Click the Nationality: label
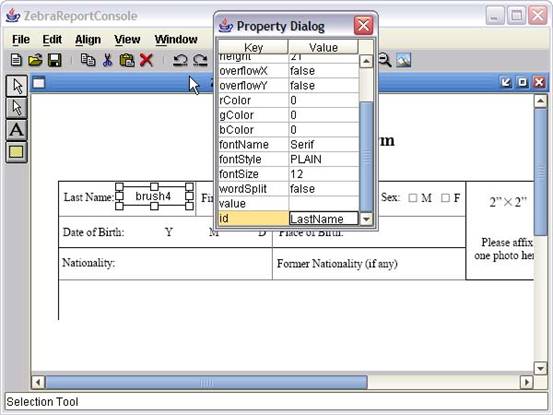Image resolution: width=553 pixels, height=415 pixels. (89, 263)
